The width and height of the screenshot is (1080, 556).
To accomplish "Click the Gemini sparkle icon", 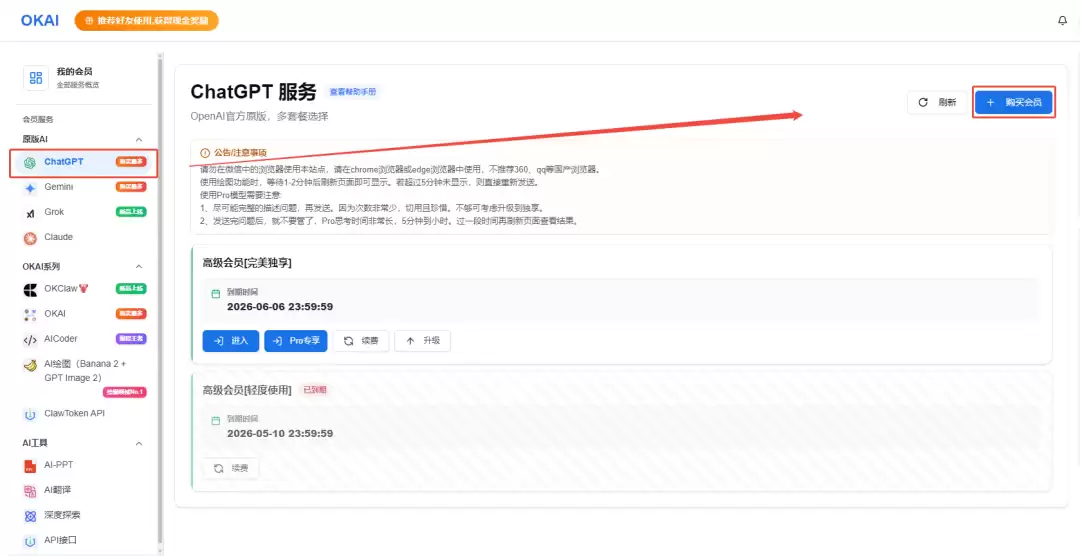I will (x=30, y=187).
